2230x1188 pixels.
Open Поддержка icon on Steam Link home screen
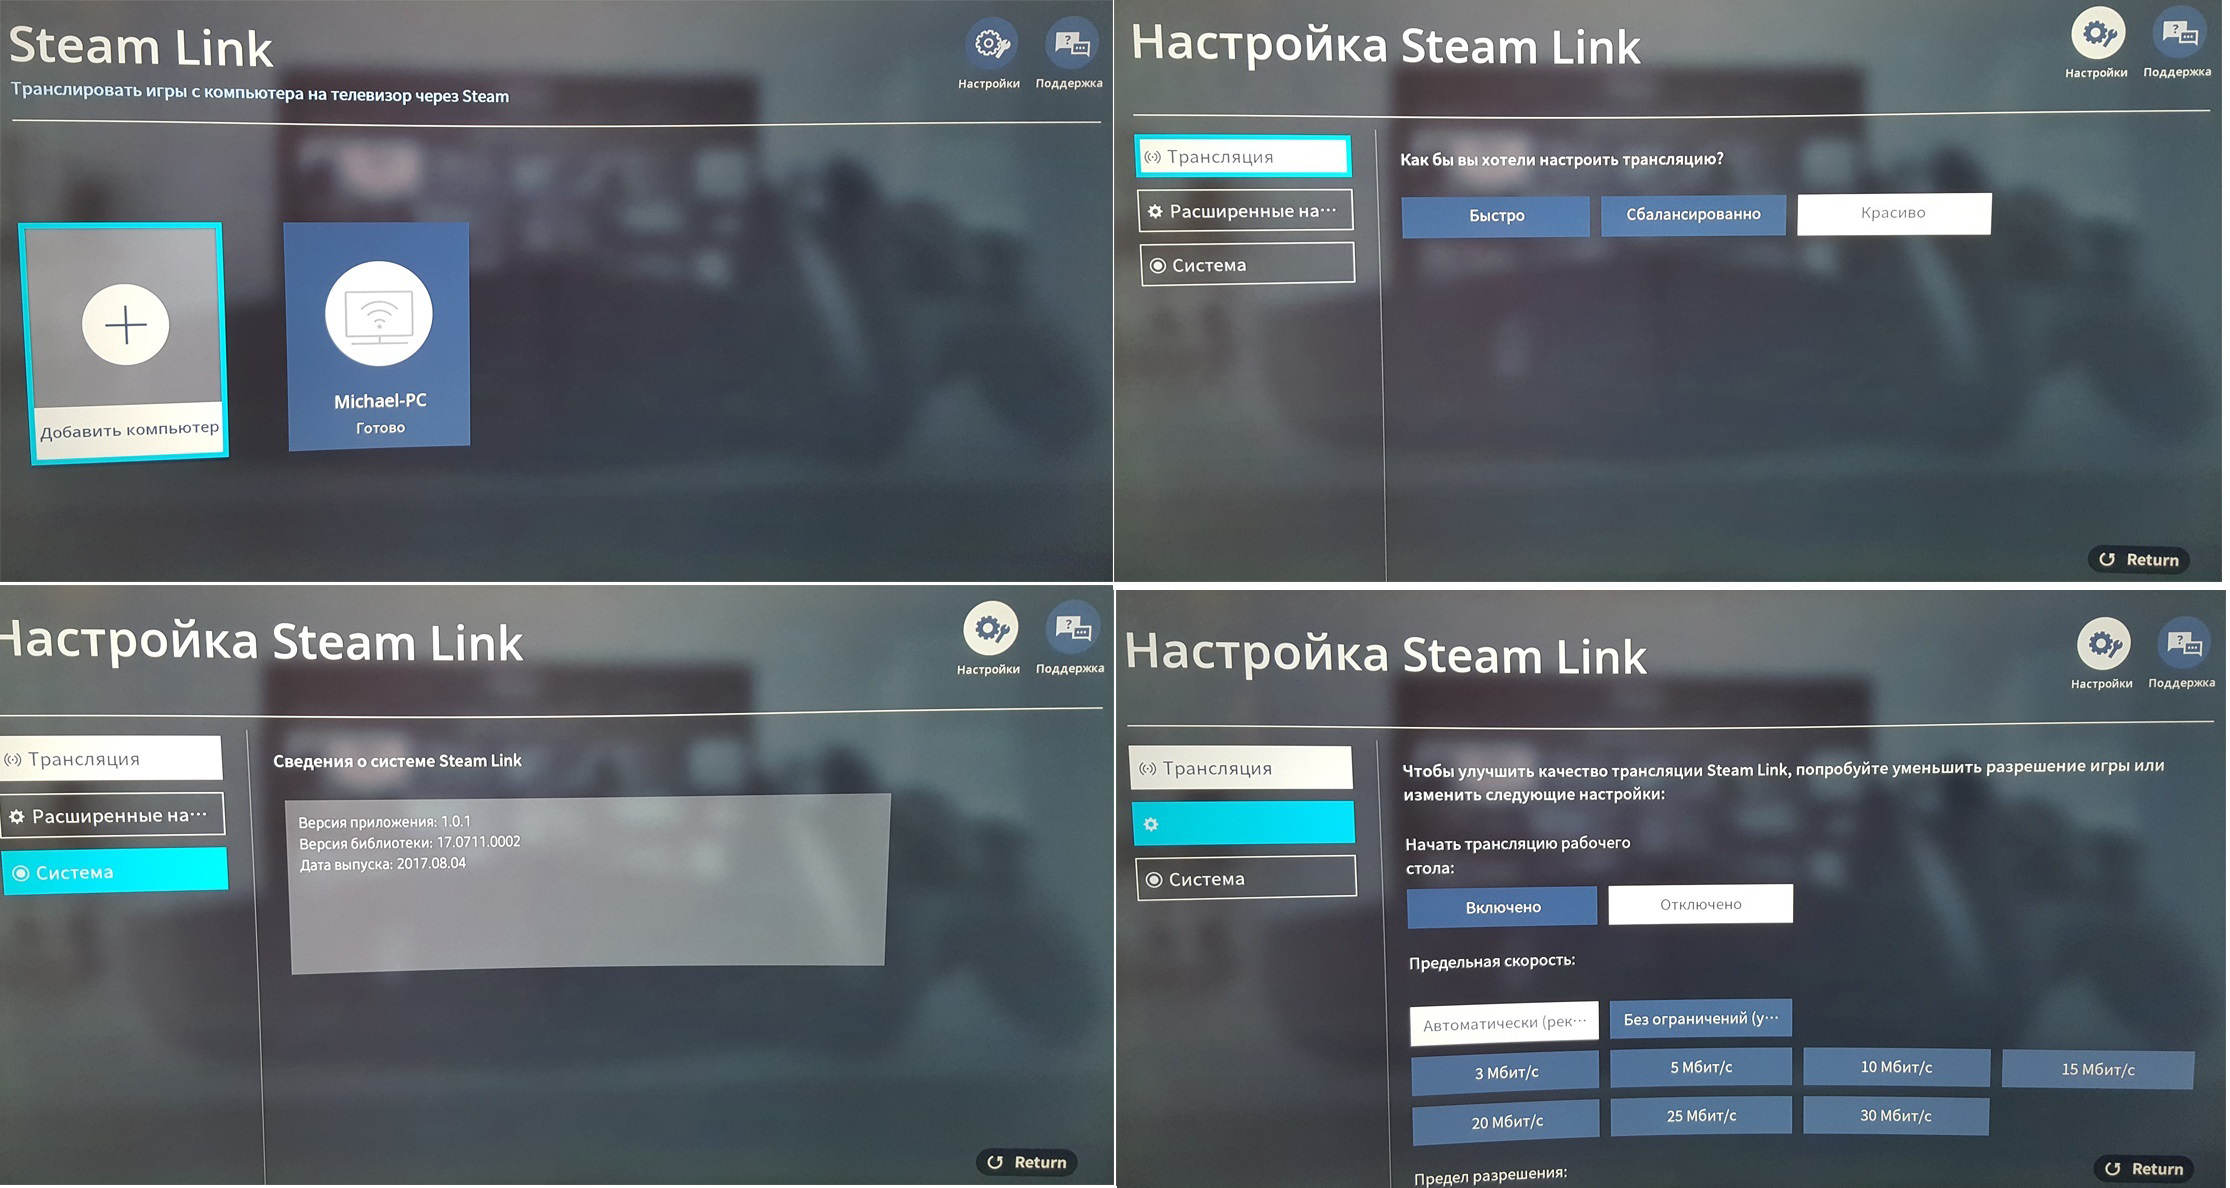click(1070, 45)
